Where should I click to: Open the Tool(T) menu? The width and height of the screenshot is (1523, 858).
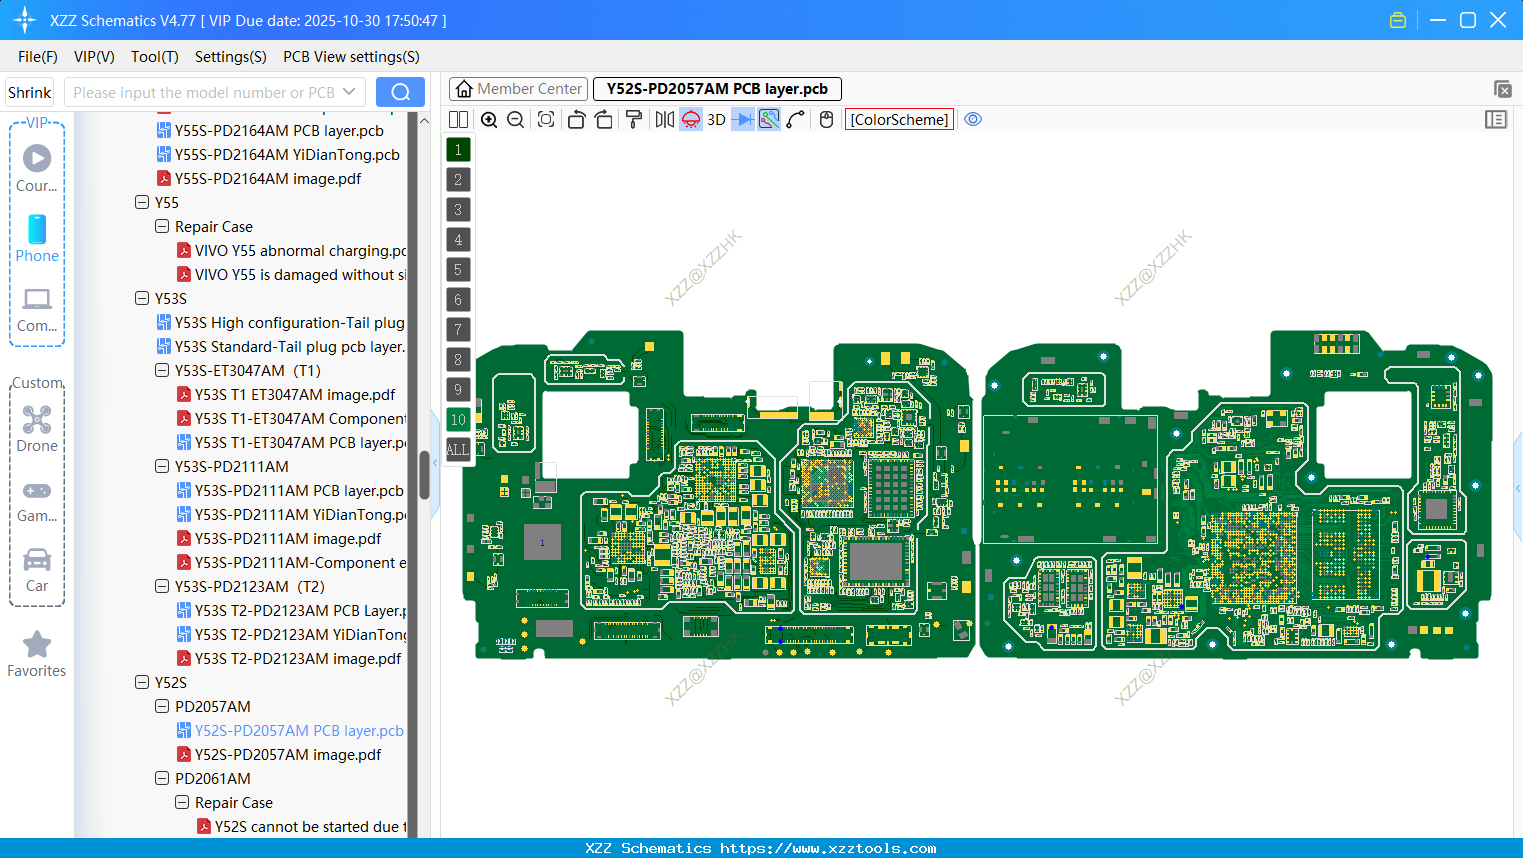[x=154, y=57]
